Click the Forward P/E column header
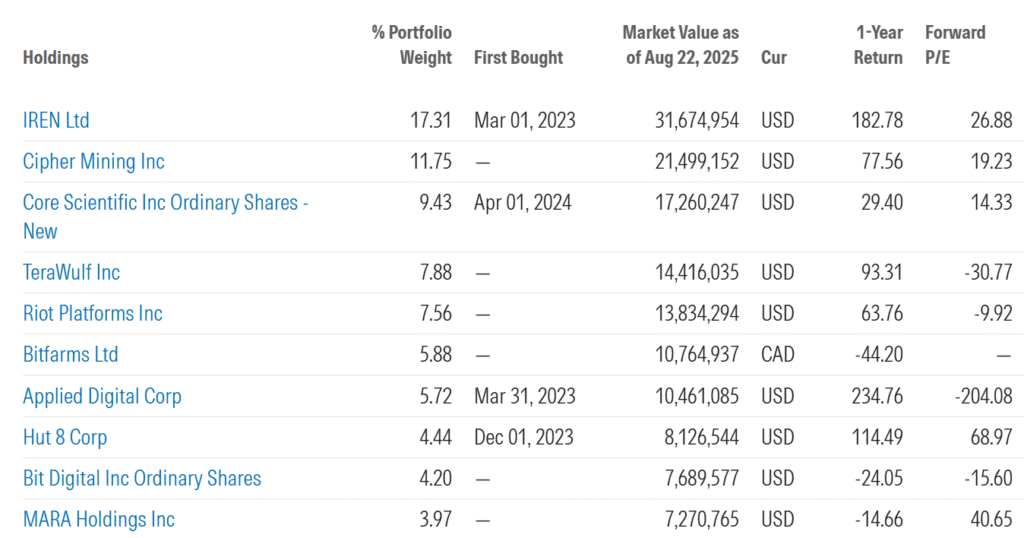The height and width of the screenshot is (538, 1024). pyautogui.click(x=955, y=45)
